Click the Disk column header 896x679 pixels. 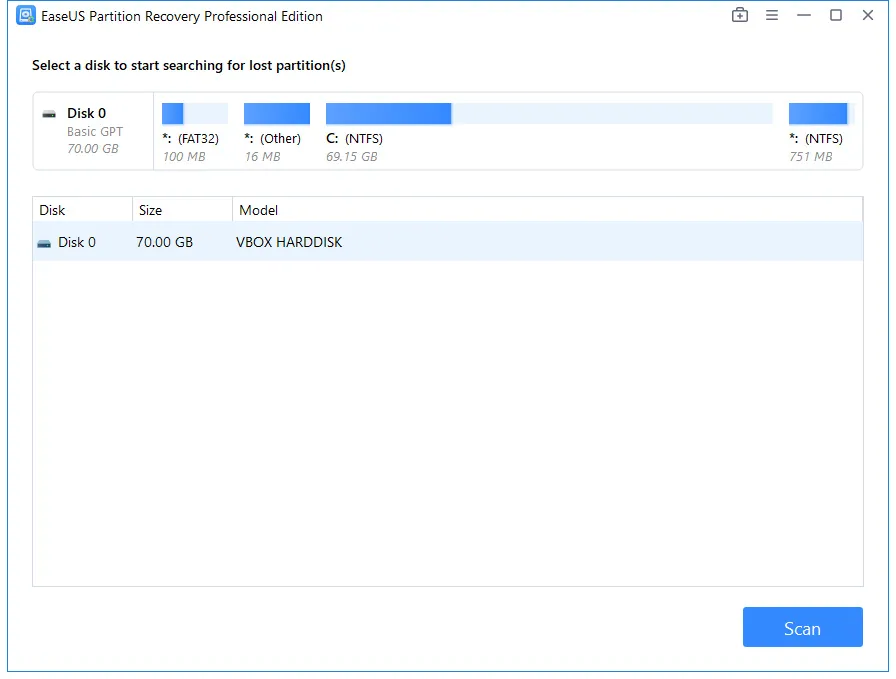[x=82, y=210]
